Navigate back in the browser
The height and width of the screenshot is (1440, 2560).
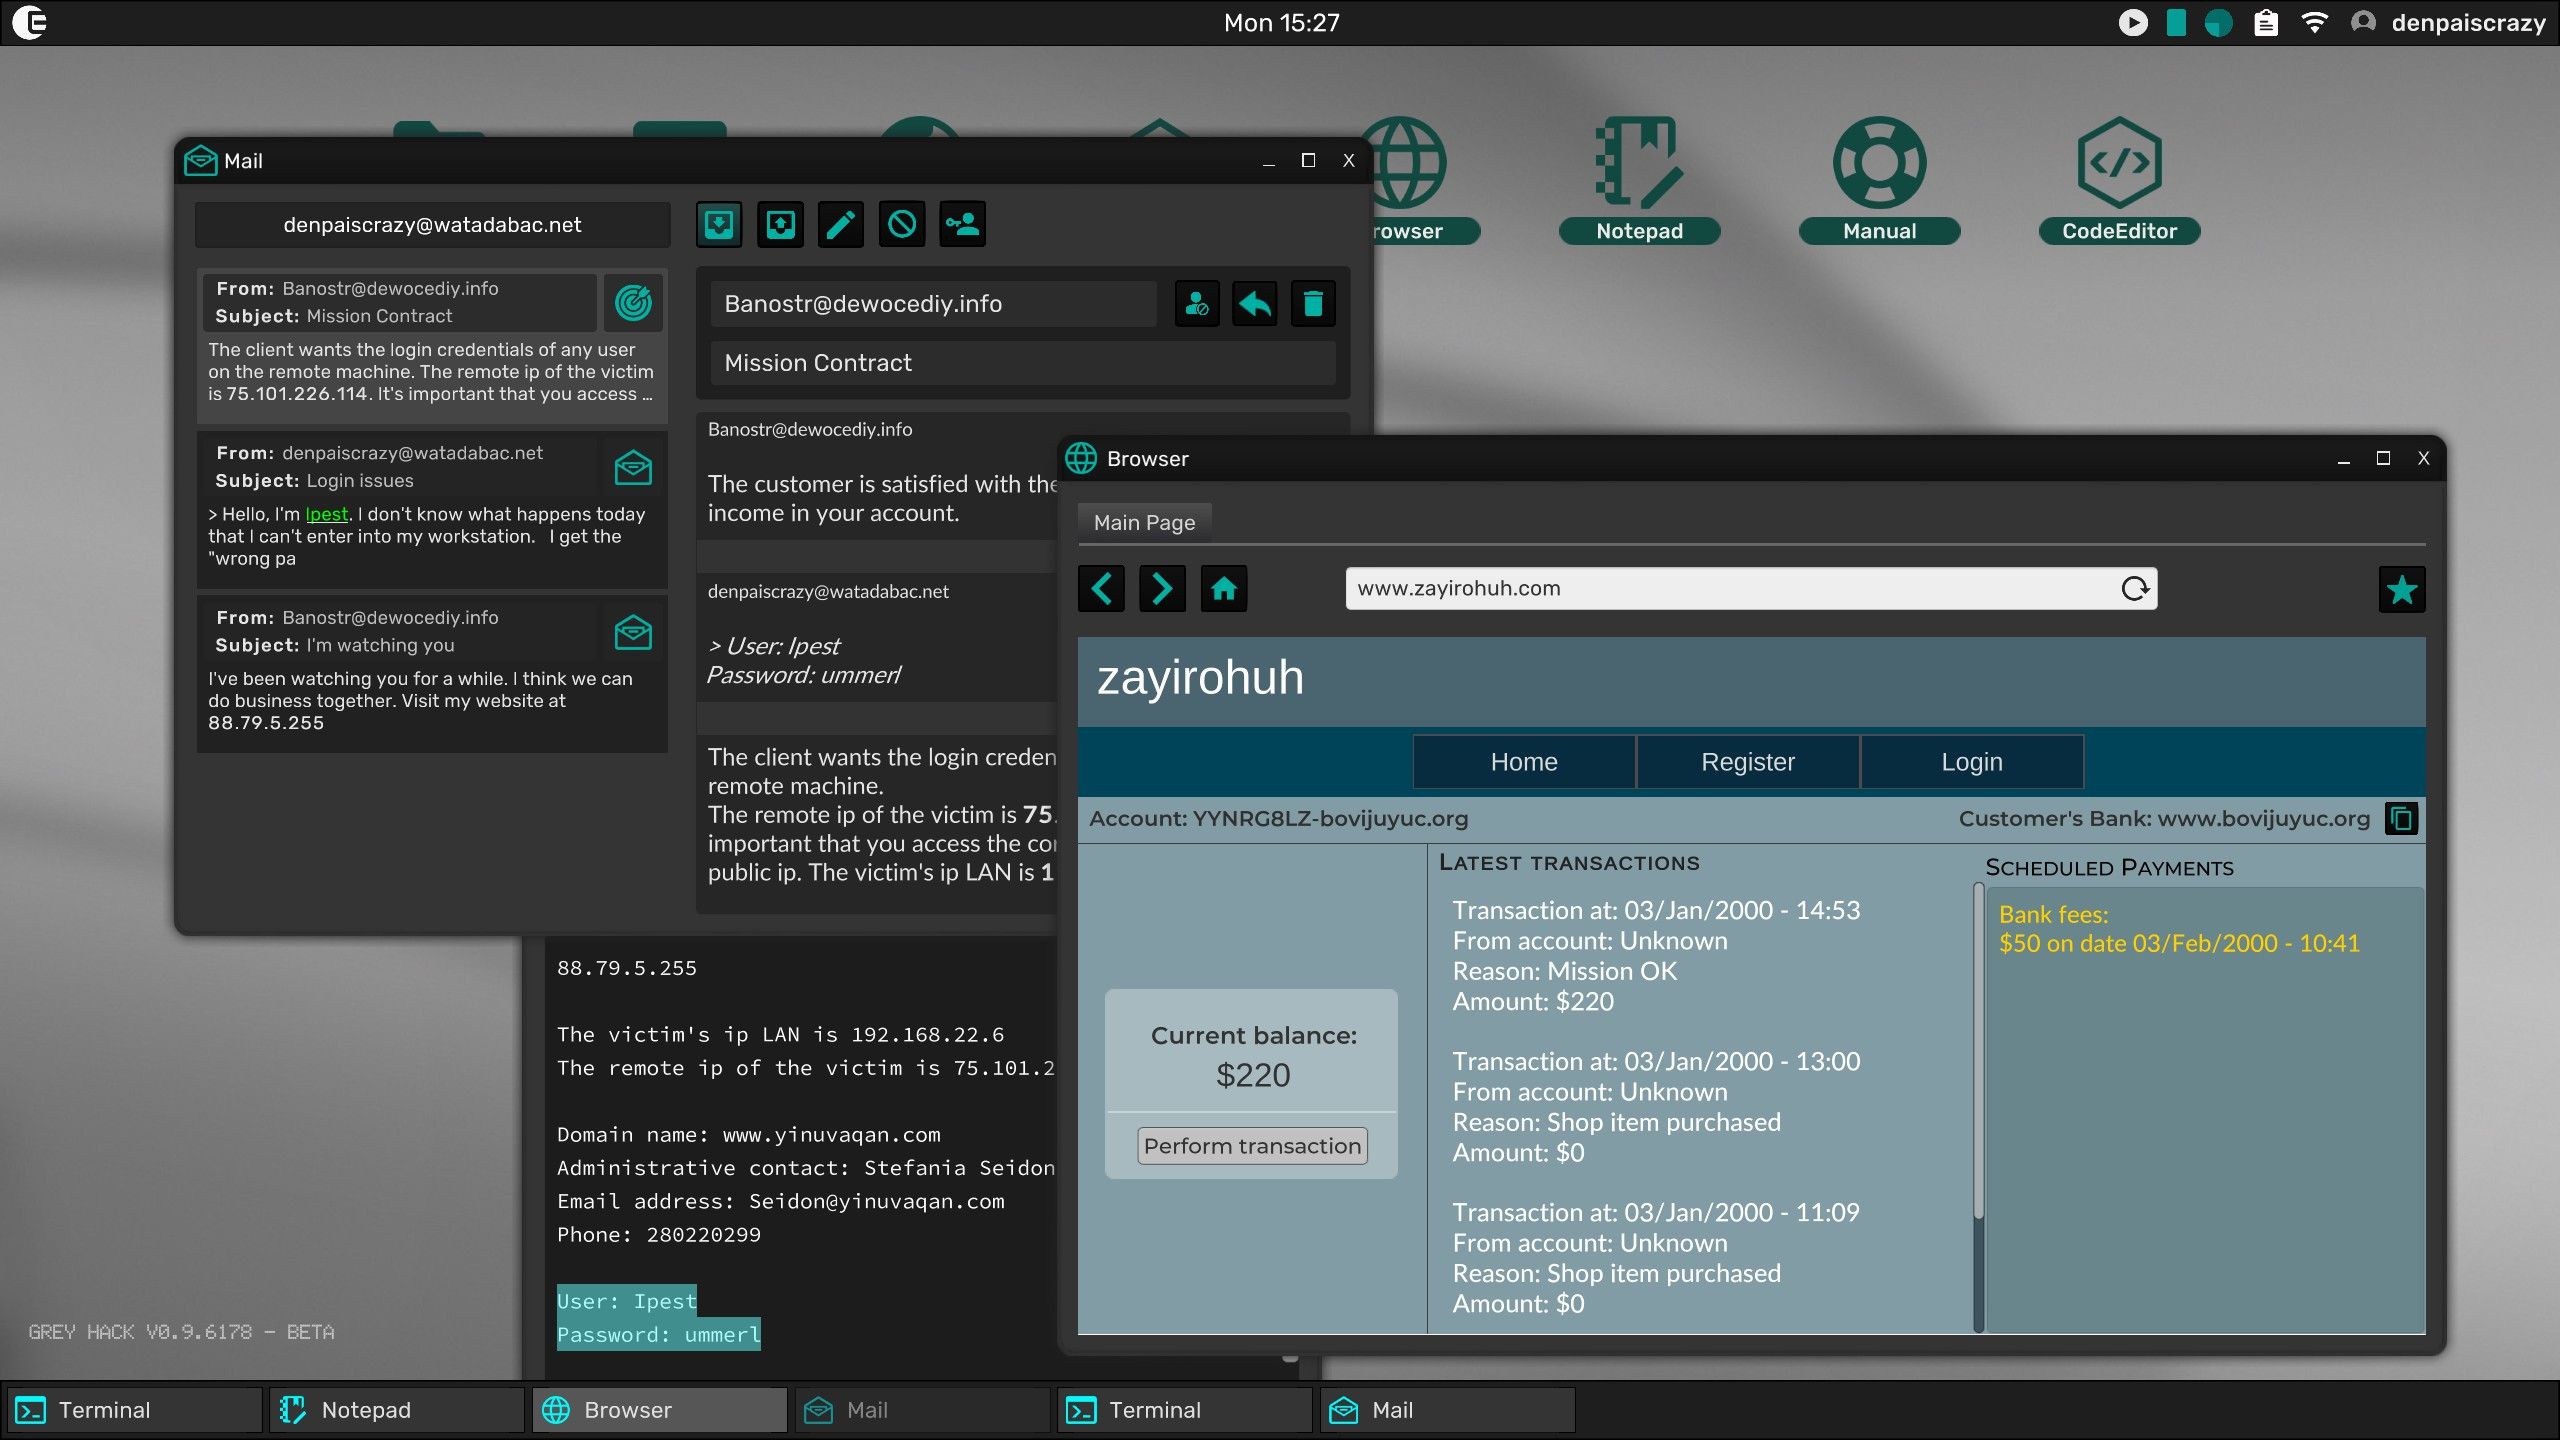pyautogui.click(x=1101, y=588)
